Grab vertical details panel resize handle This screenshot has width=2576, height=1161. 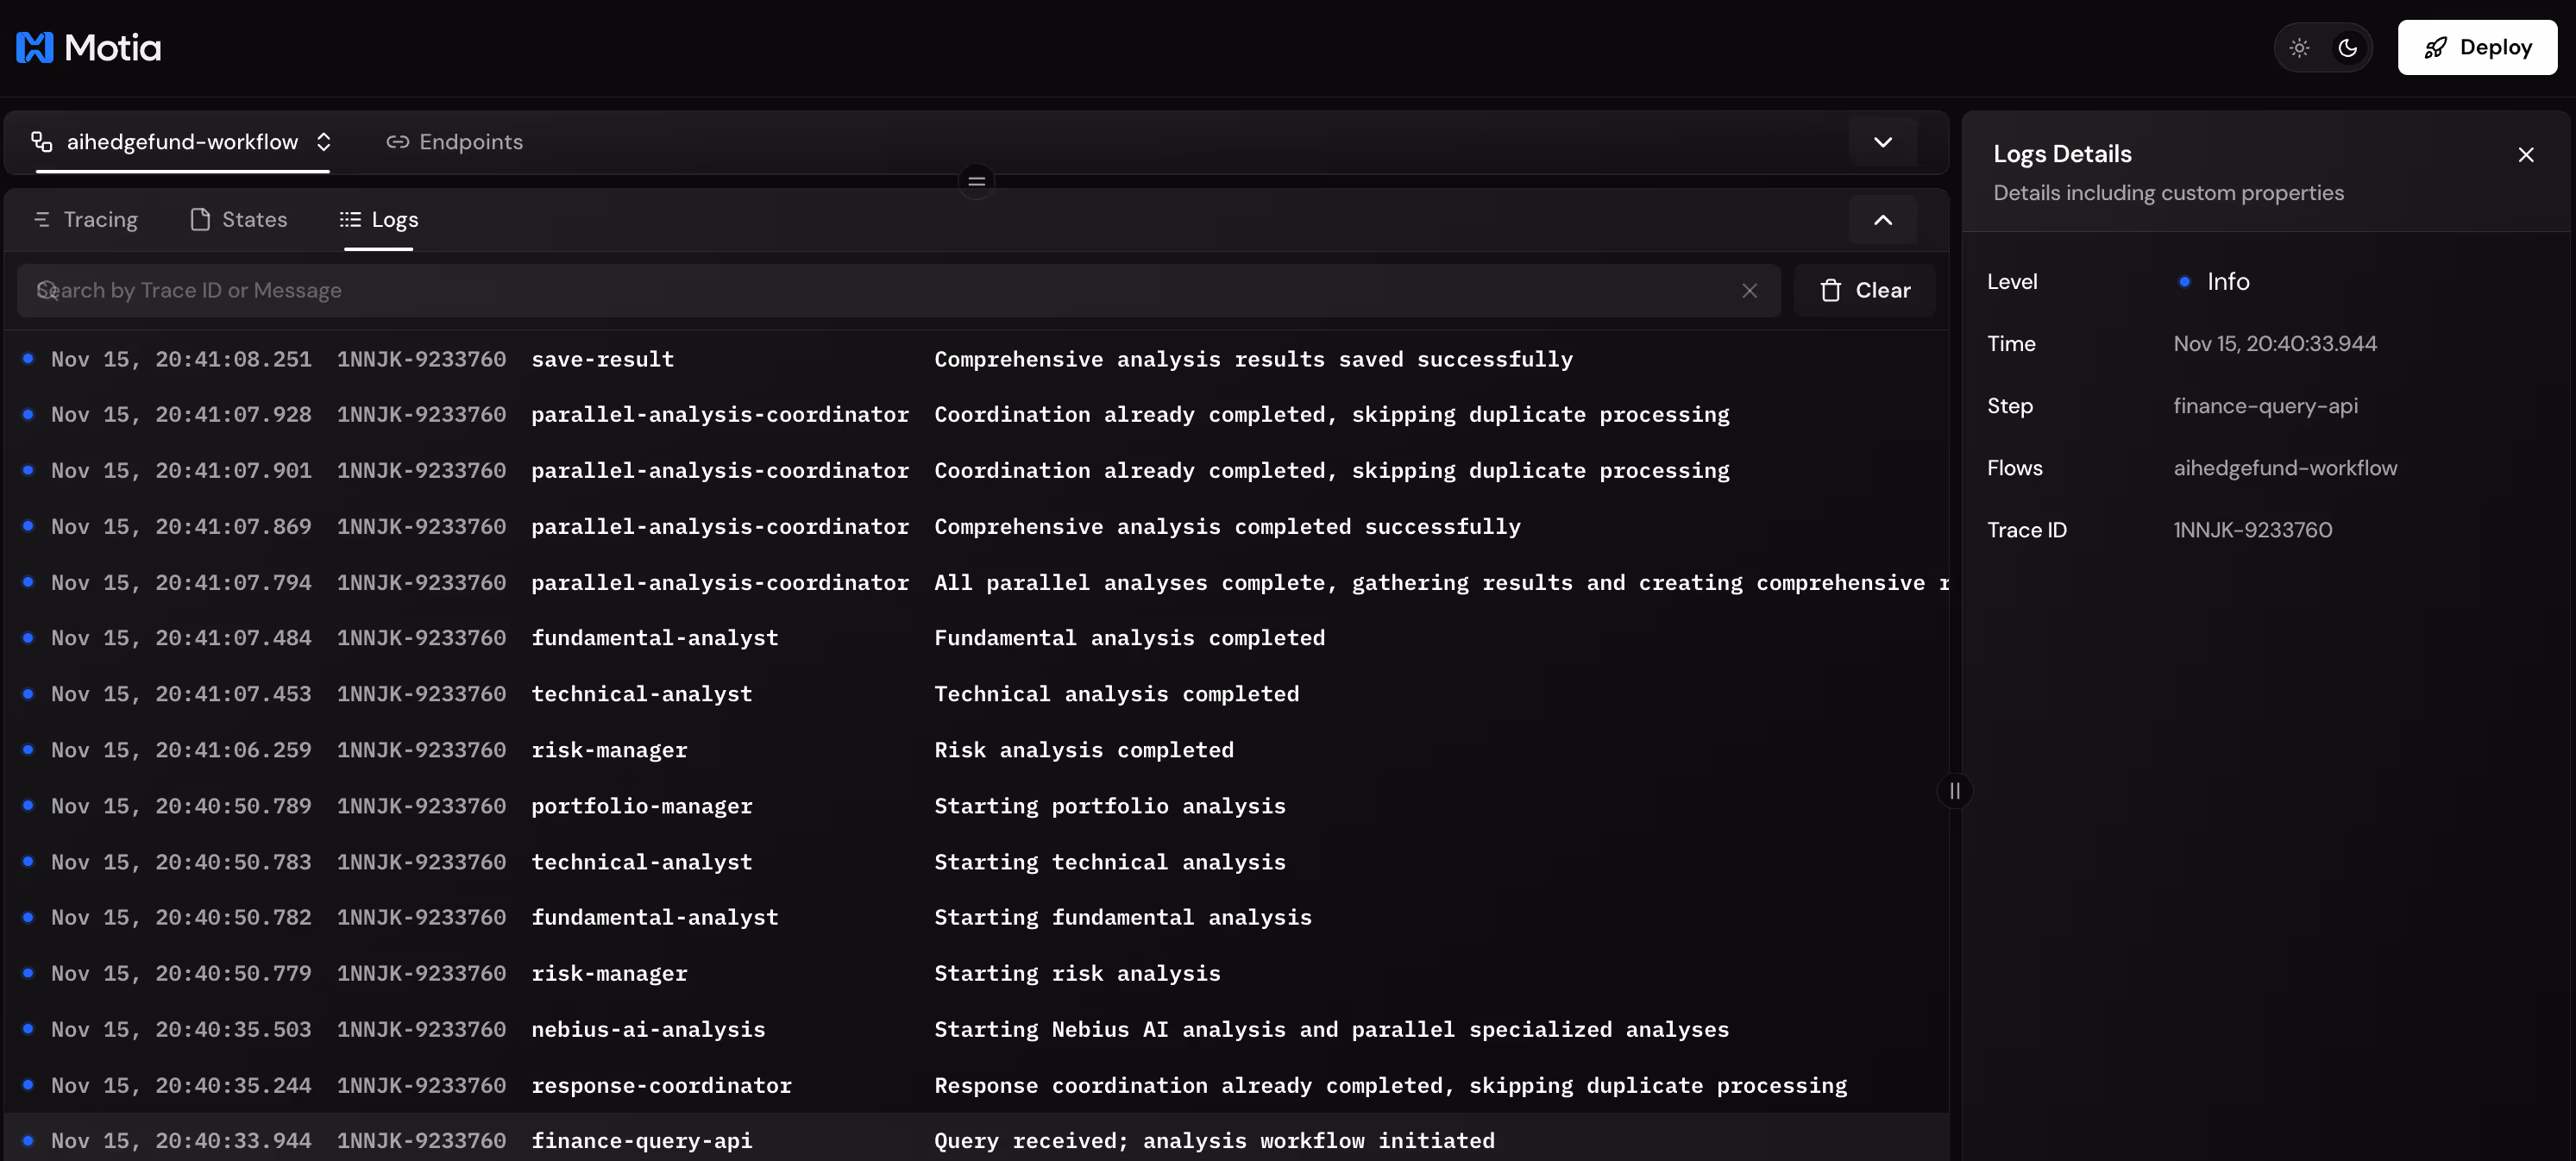click(x=1954, y=791)
